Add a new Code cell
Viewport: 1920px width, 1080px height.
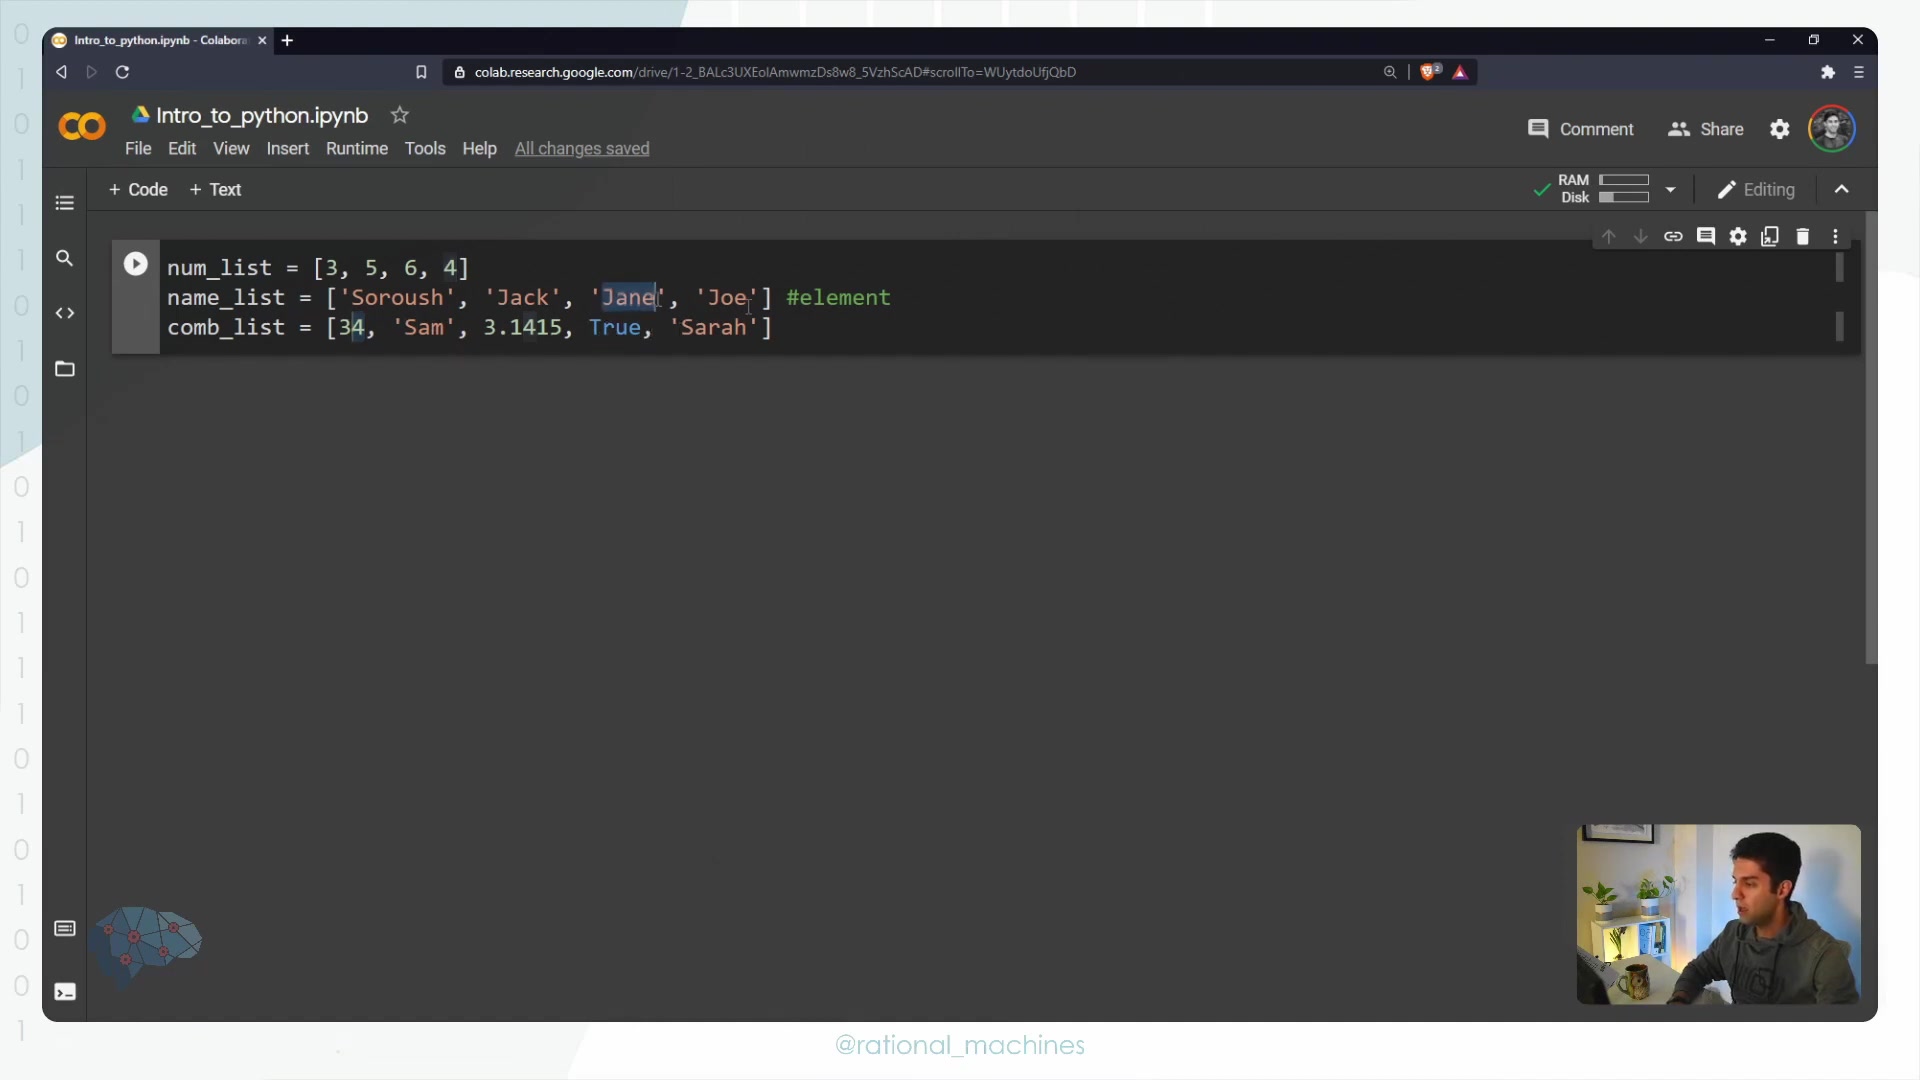pyautogui.click(x=138, y=190)
